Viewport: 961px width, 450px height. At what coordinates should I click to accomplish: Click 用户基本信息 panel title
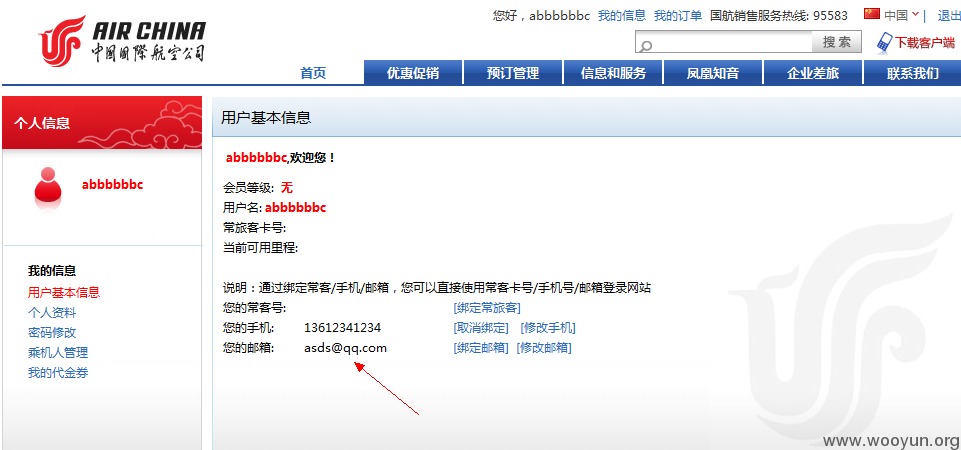pos(266,118)
